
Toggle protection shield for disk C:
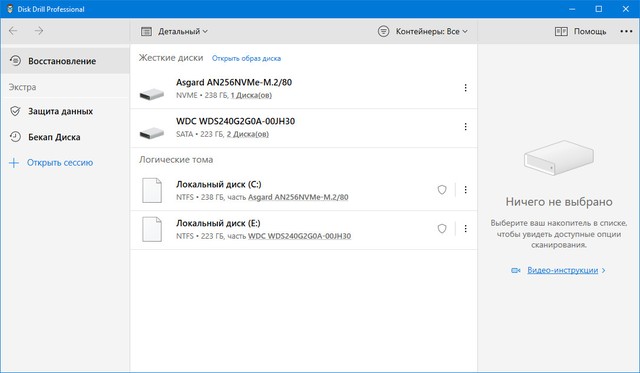point(442,189)
